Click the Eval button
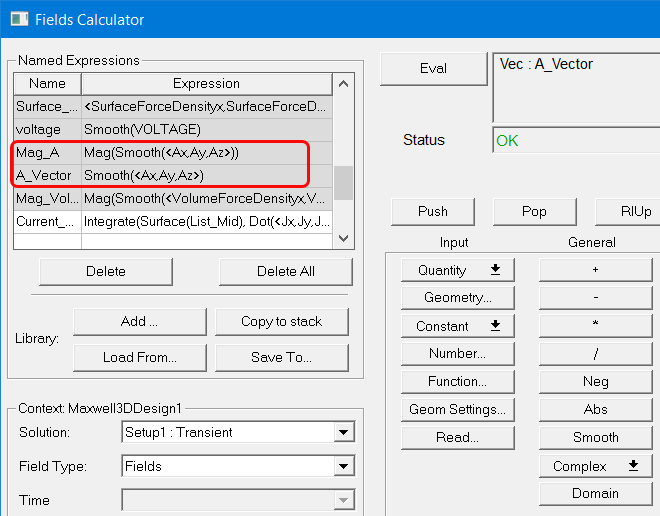The image size is (660, 516). click(x=434, y=69)
